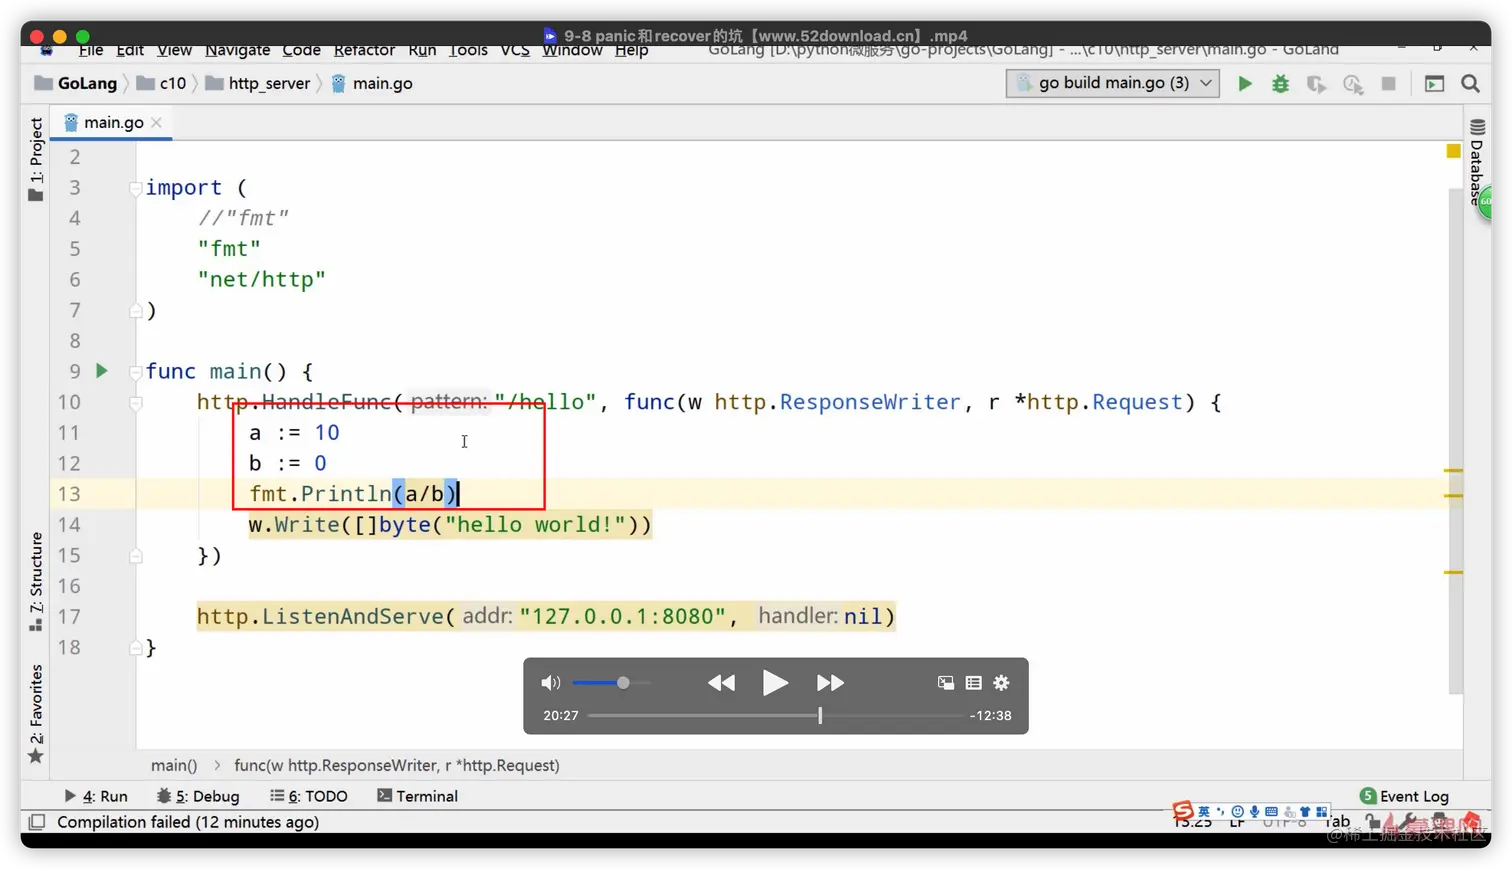Click the profiler run icon
Viewport: 1512px width, 869px height.
tap(1353, 84)
